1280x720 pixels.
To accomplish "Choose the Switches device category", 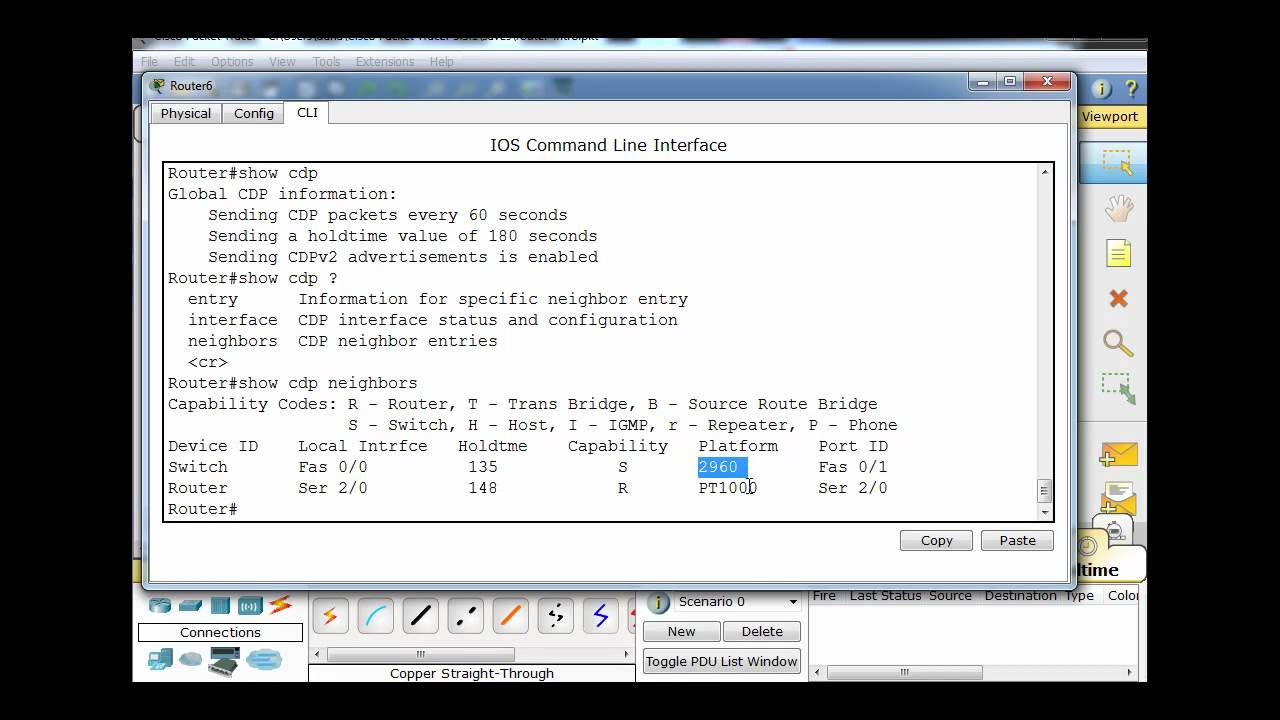I will (190, 605).
